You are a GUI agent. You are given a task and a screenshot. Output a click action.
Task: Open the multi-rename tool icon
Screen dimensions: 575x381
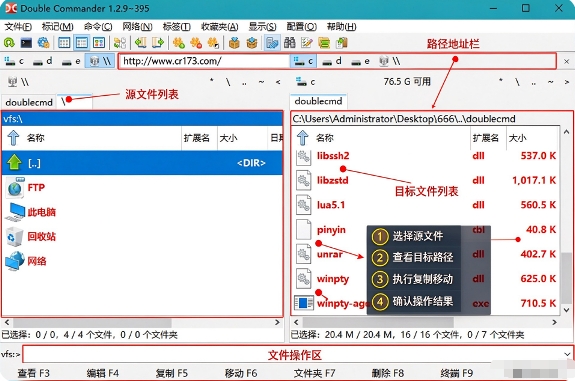click(307, 43)
